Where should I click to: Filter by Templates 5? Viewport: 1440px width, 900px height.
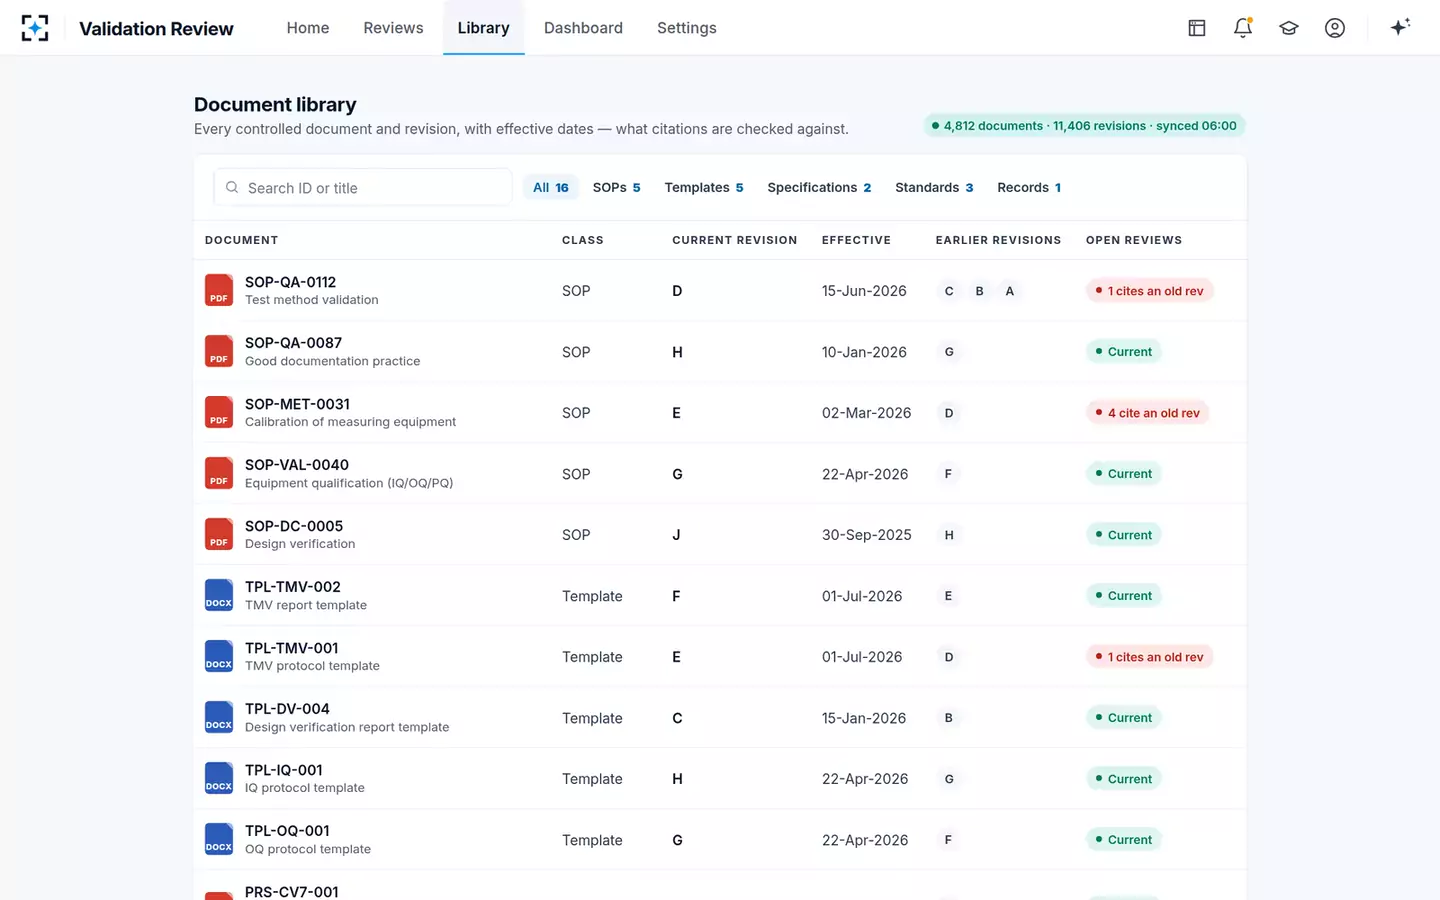(704, 187)
